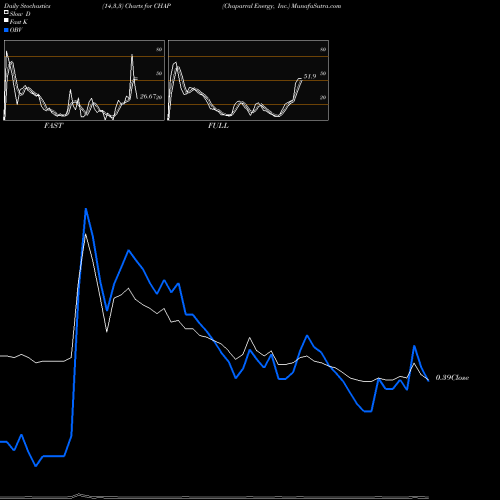Click the FULL chart caption
The height and width of the screenshot is (500, 500).
pyautogui.click(x=218, y=126)
